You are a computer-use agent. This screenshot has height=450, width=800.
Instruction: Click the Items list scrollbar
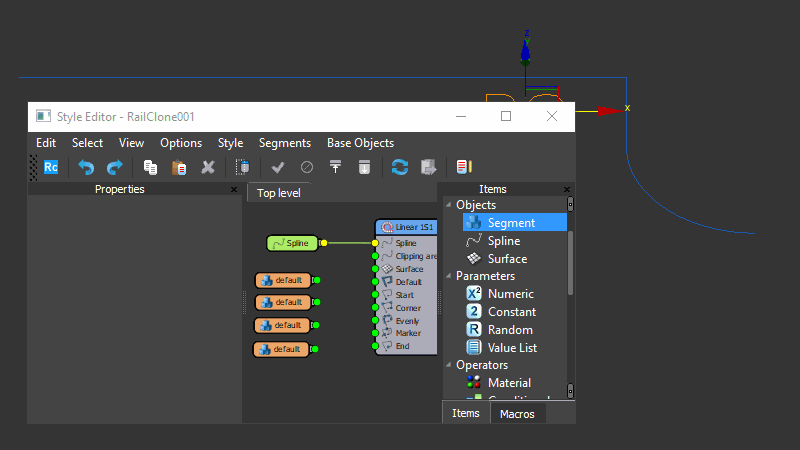(571, 260)
